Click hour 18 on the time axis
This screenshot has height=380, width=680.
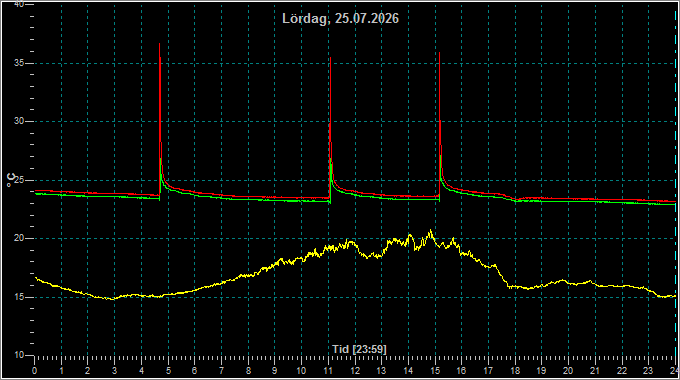[x=515, y=371]
